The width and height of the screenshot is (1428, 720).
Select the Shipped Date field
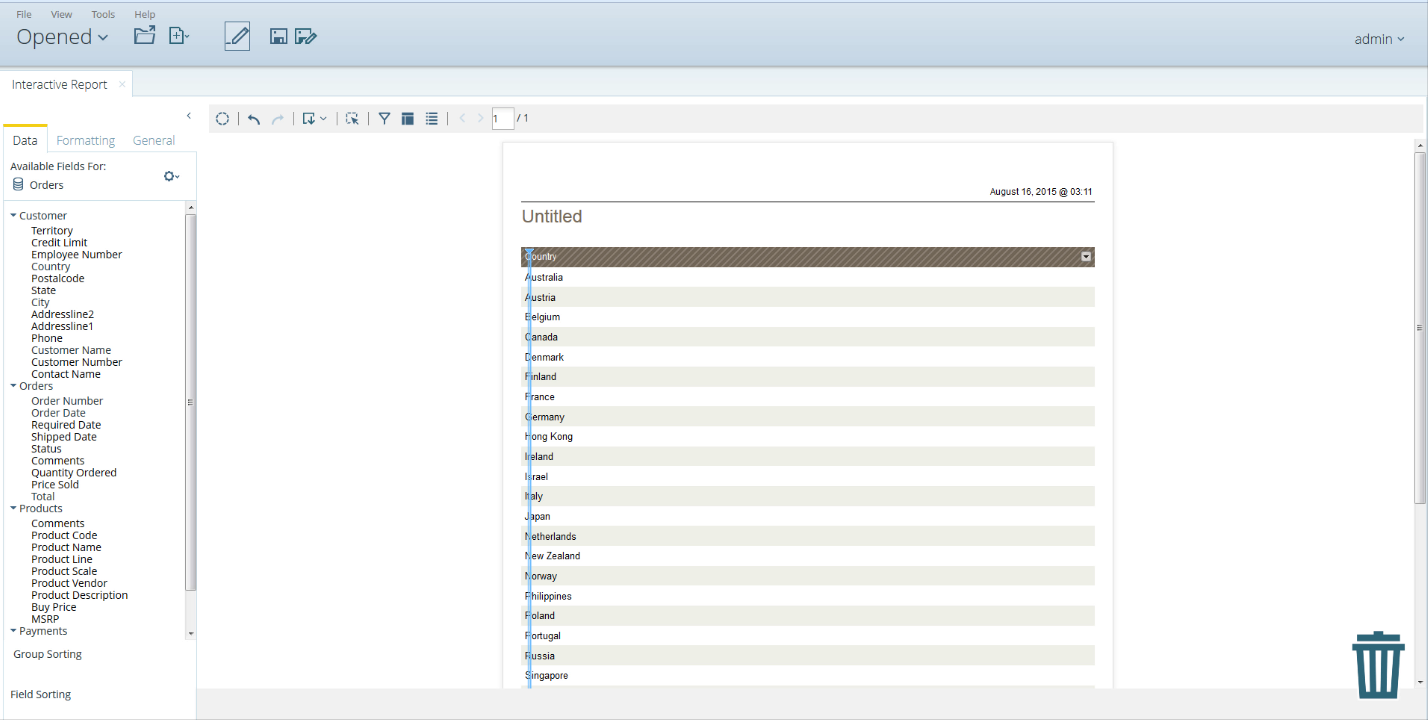click(64, 437)
